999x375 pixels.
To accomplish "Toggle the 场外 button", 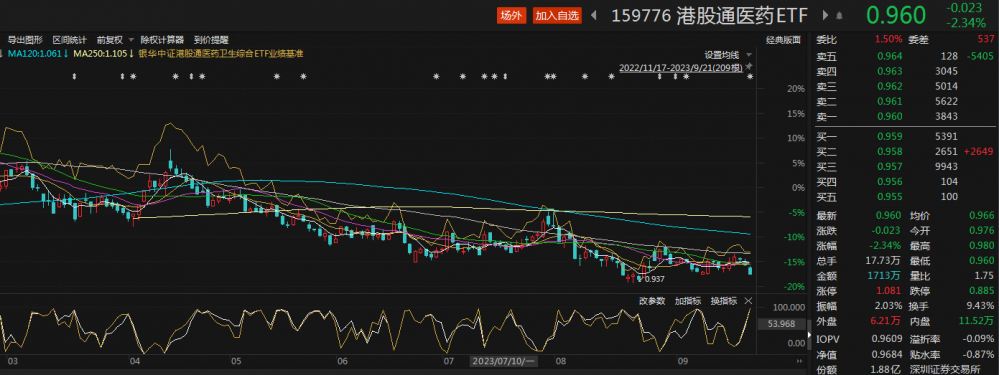I will click(511, 16).
